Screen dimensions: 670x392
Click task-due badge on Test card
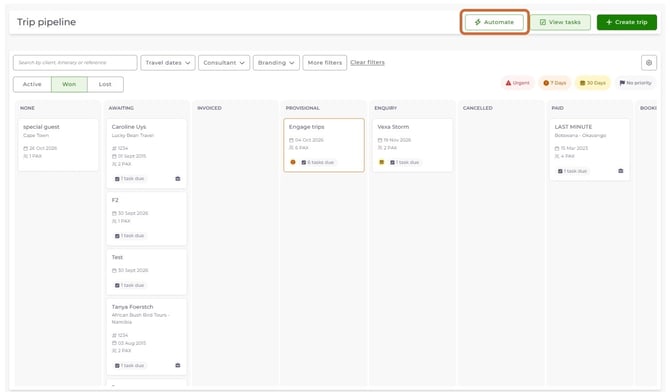tap(129, 285)
